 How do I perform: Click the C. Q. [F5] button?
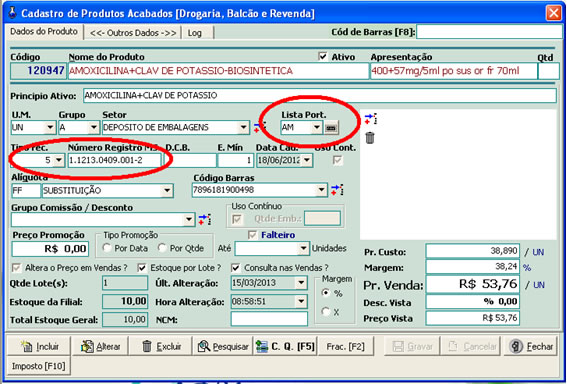point(285,346)
